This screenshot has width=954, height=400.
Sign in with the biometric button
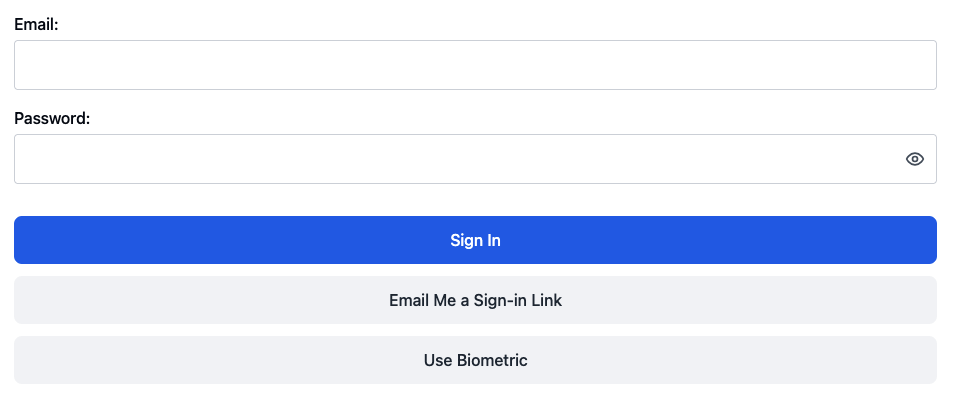[x=475, y=360]
